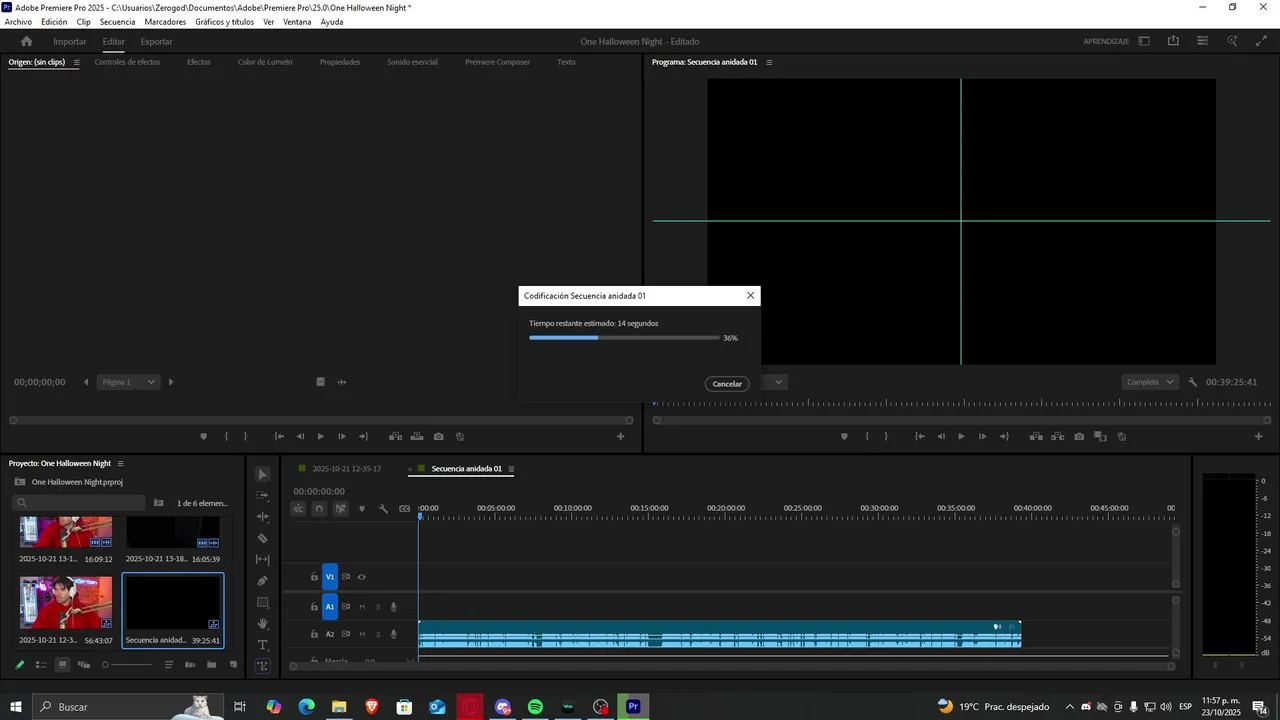Open Proyecto panel menu
This screenshot has width=1280, height=720.
tap(121, 464)
